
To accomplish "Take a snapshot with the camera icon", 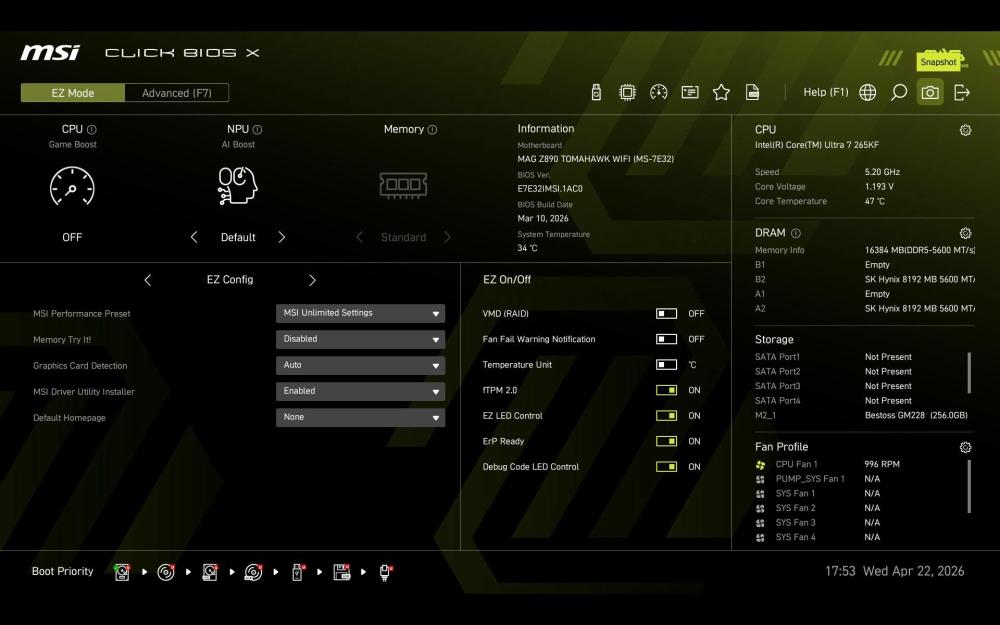I will click(930, 92).
